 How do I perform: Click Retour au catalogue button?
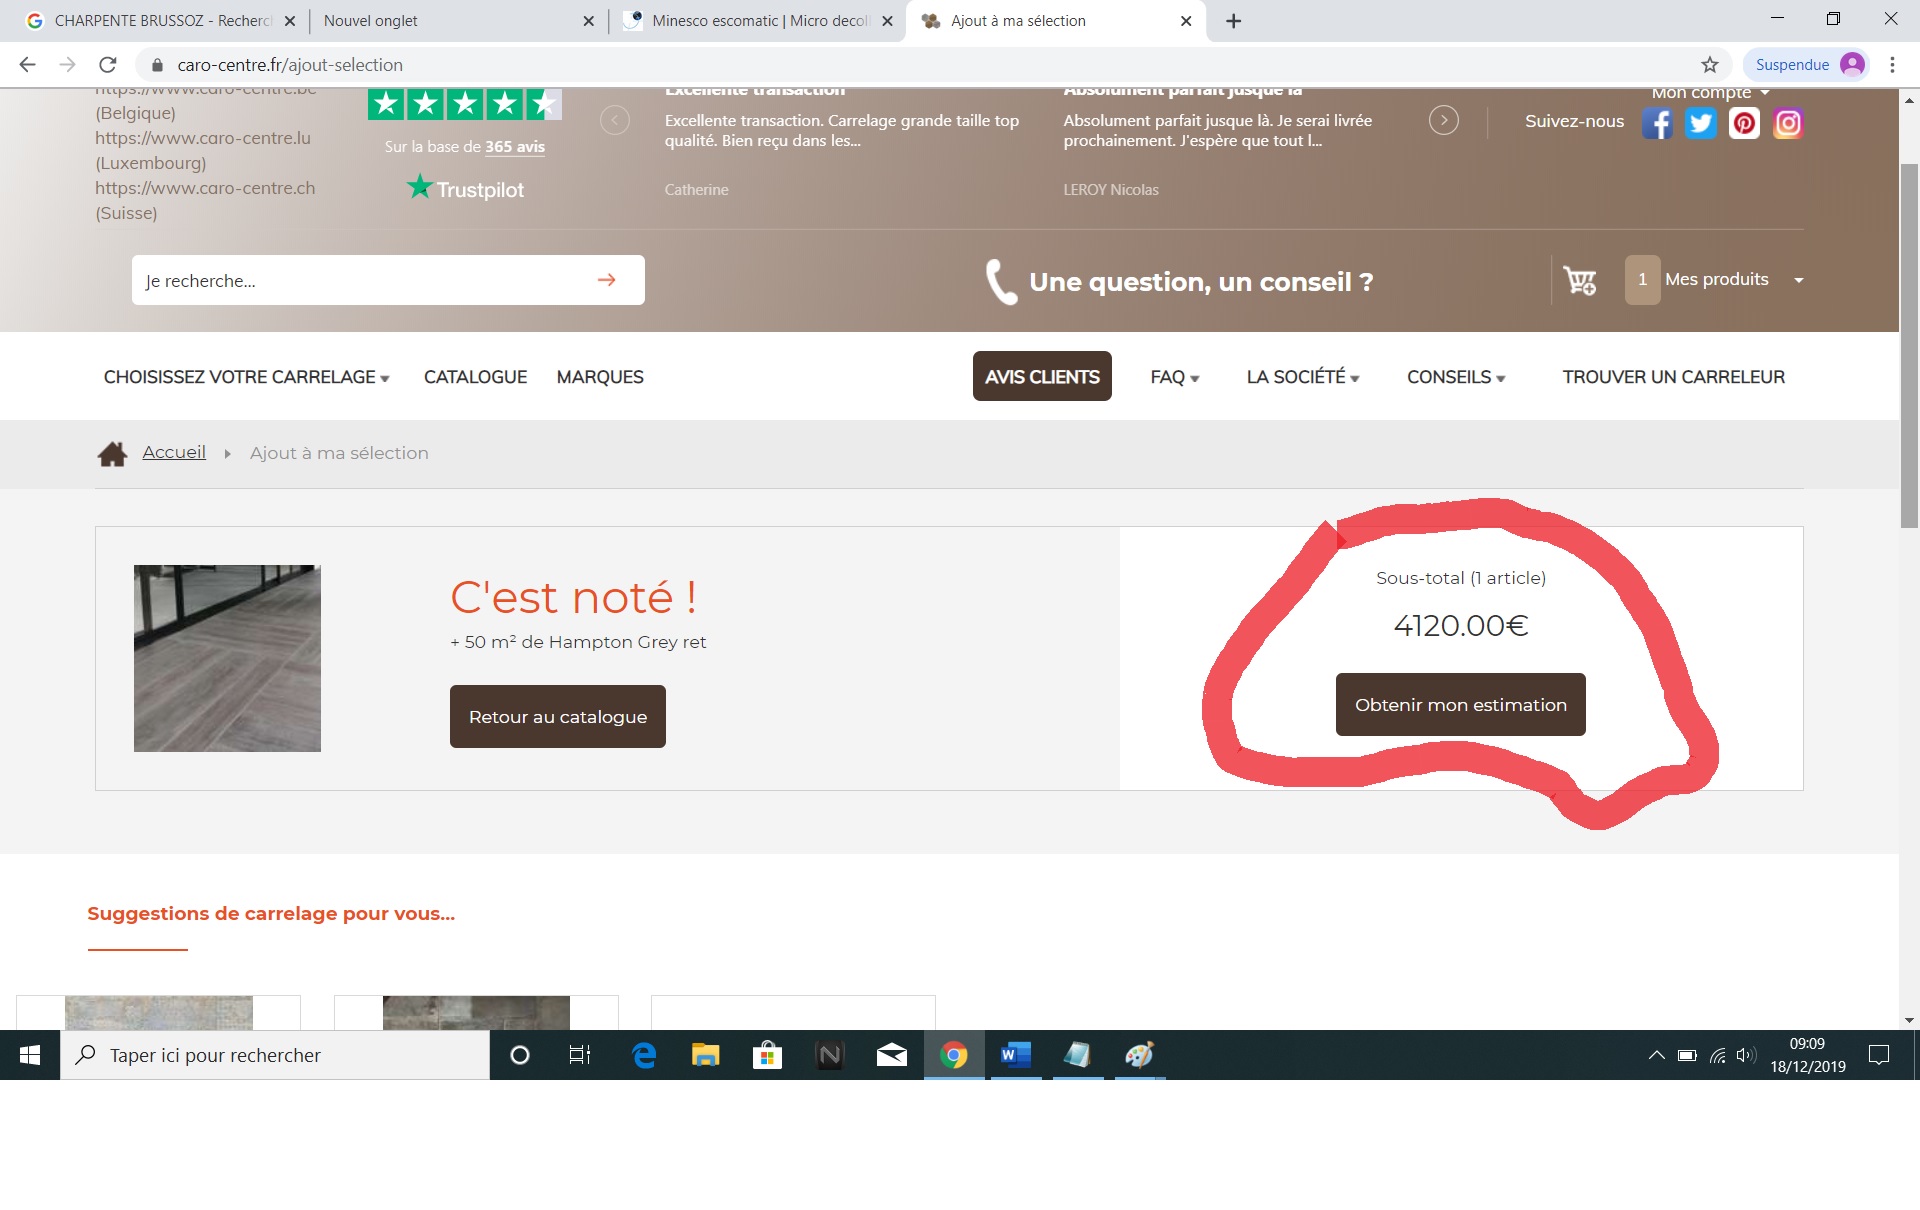point(558,716)
